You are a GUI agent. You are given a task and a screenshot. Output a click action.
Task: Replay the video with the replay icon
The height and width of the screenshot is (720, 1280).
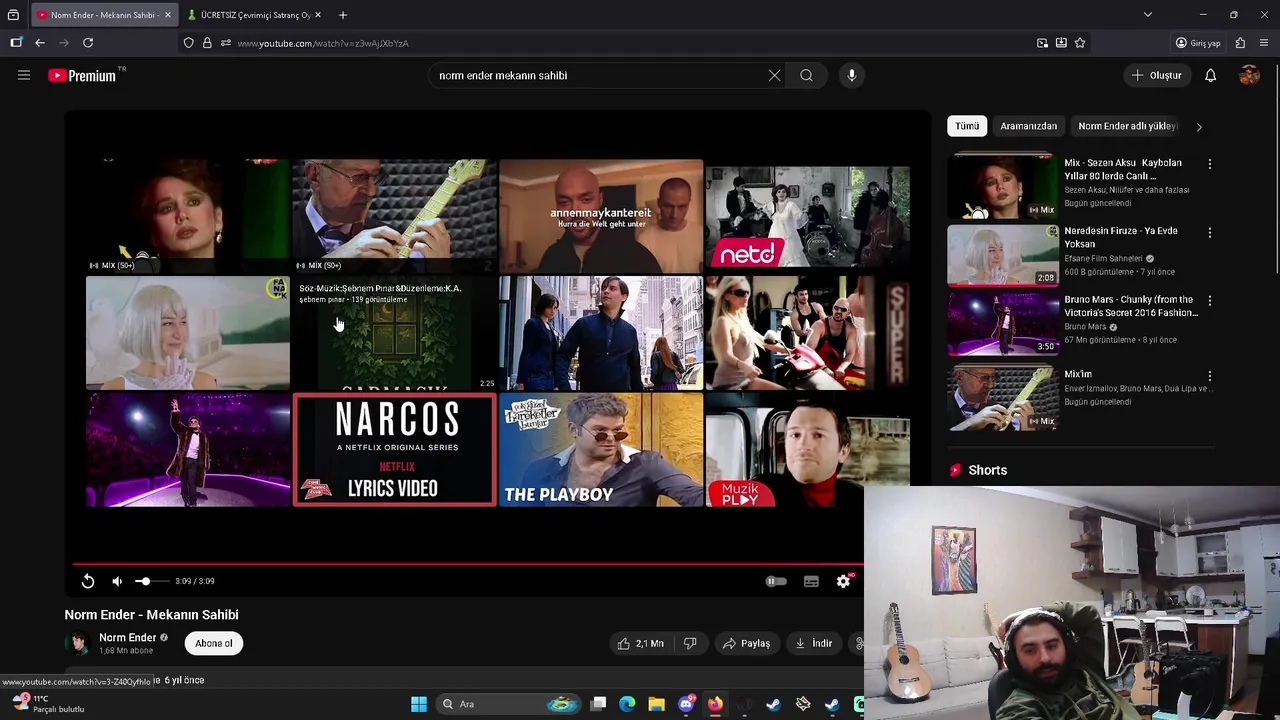click(x=88, y=581)
